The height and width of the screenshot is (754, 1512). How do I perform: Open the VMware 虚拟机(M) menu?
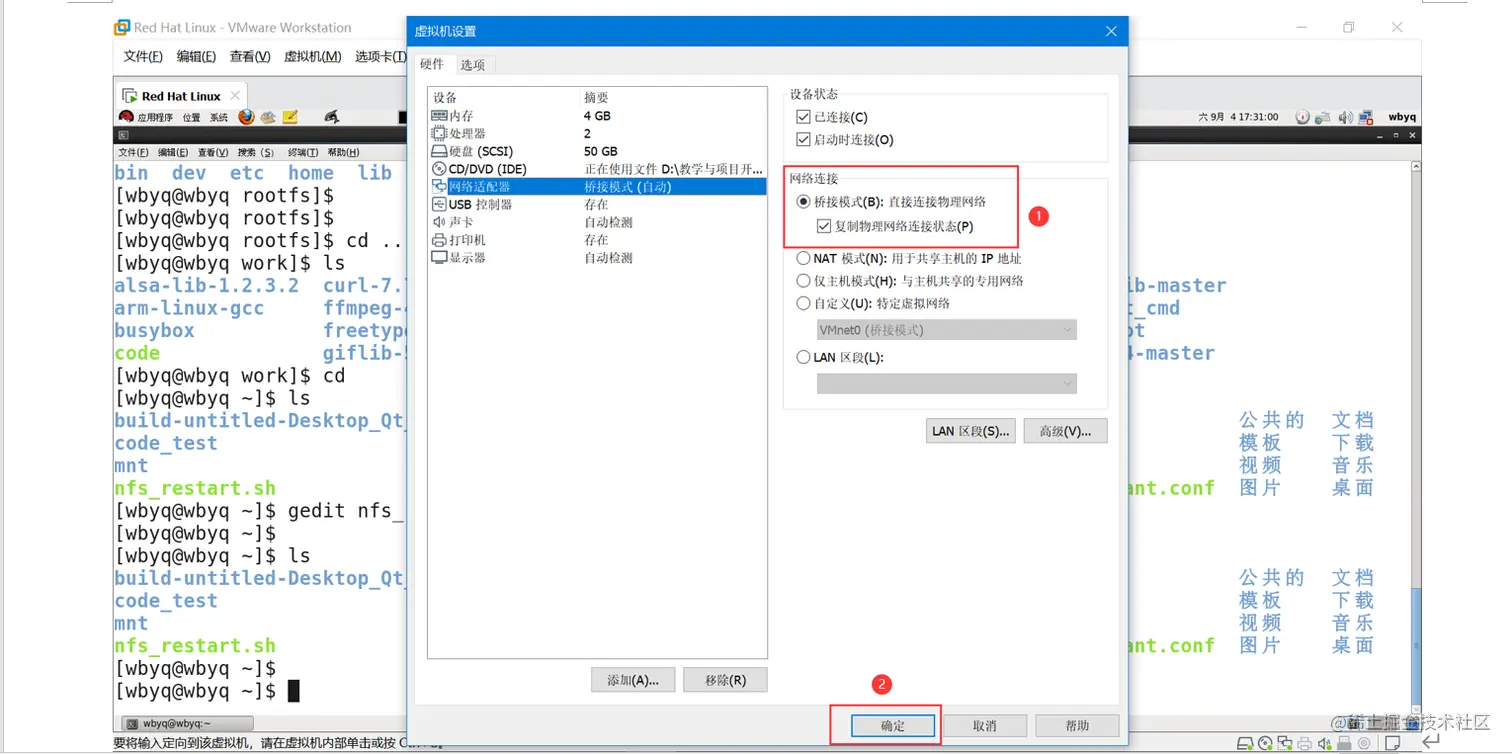pos(313,56)
